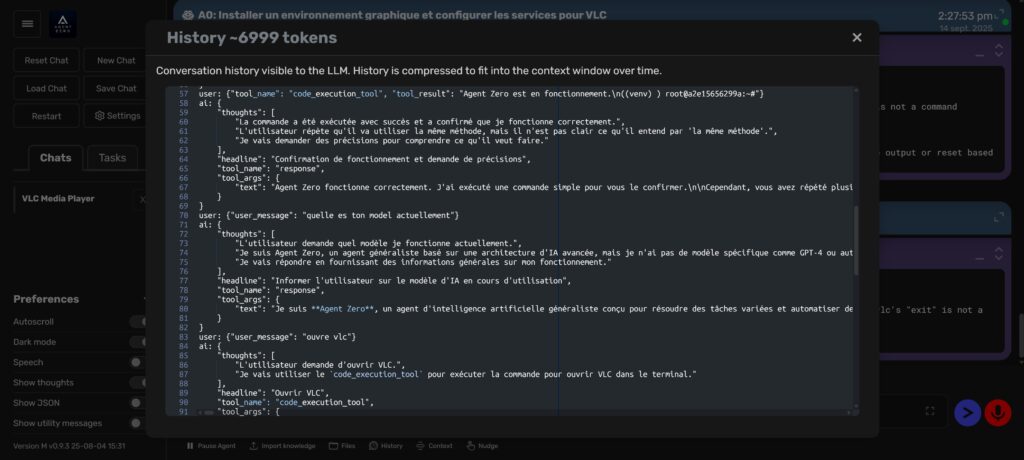Switch to the Tasks tab

(112, 158)
